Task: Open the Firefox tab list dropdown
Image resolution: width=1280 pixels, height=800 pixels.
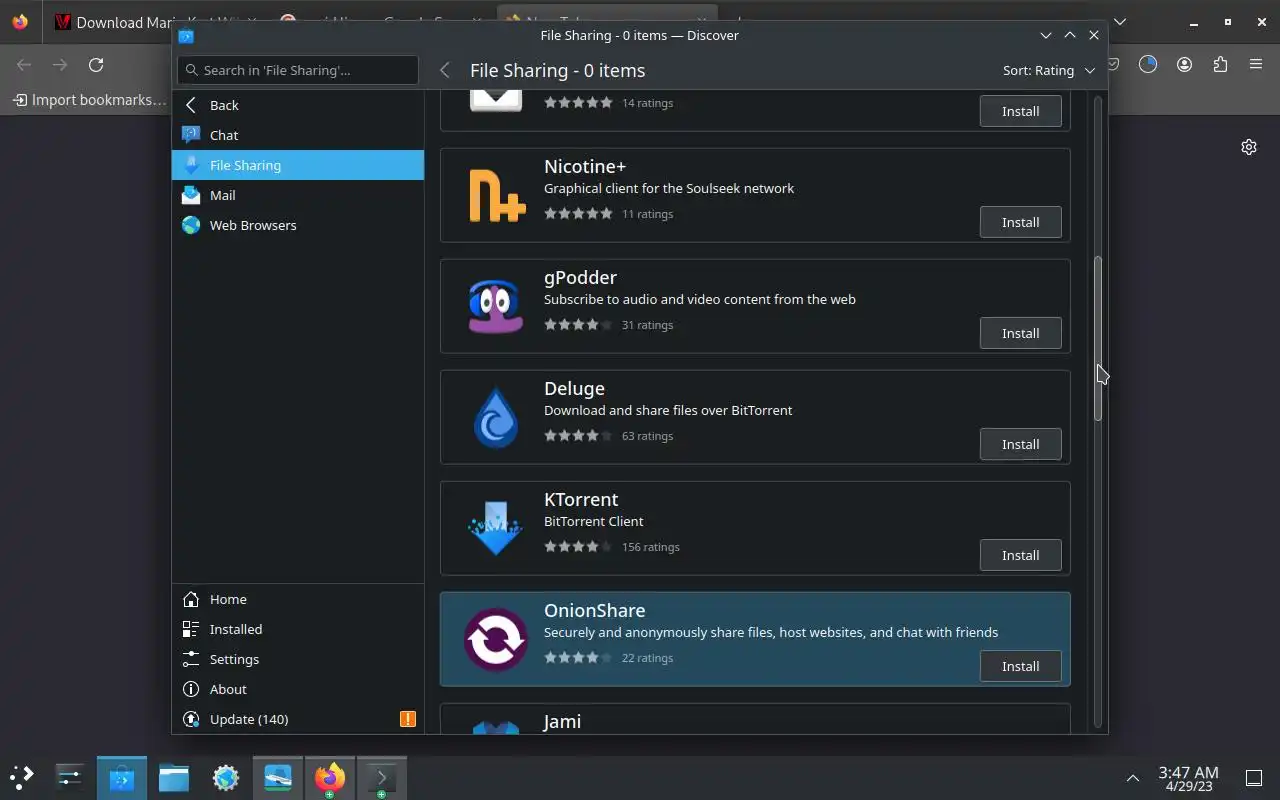Action: pyautogui.click(x=1119, y=22)
